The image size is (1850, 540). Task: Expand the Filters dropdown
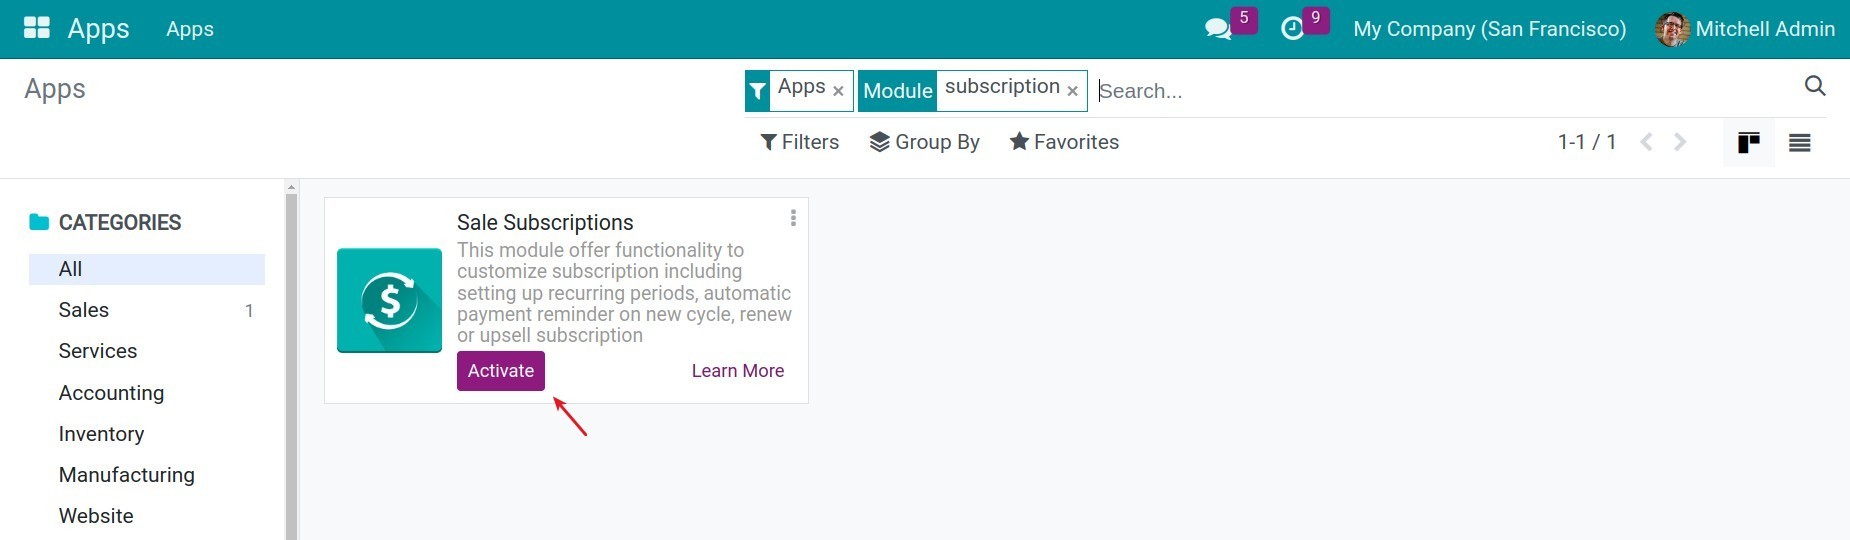pyautogui.click(x=799, y=142)
